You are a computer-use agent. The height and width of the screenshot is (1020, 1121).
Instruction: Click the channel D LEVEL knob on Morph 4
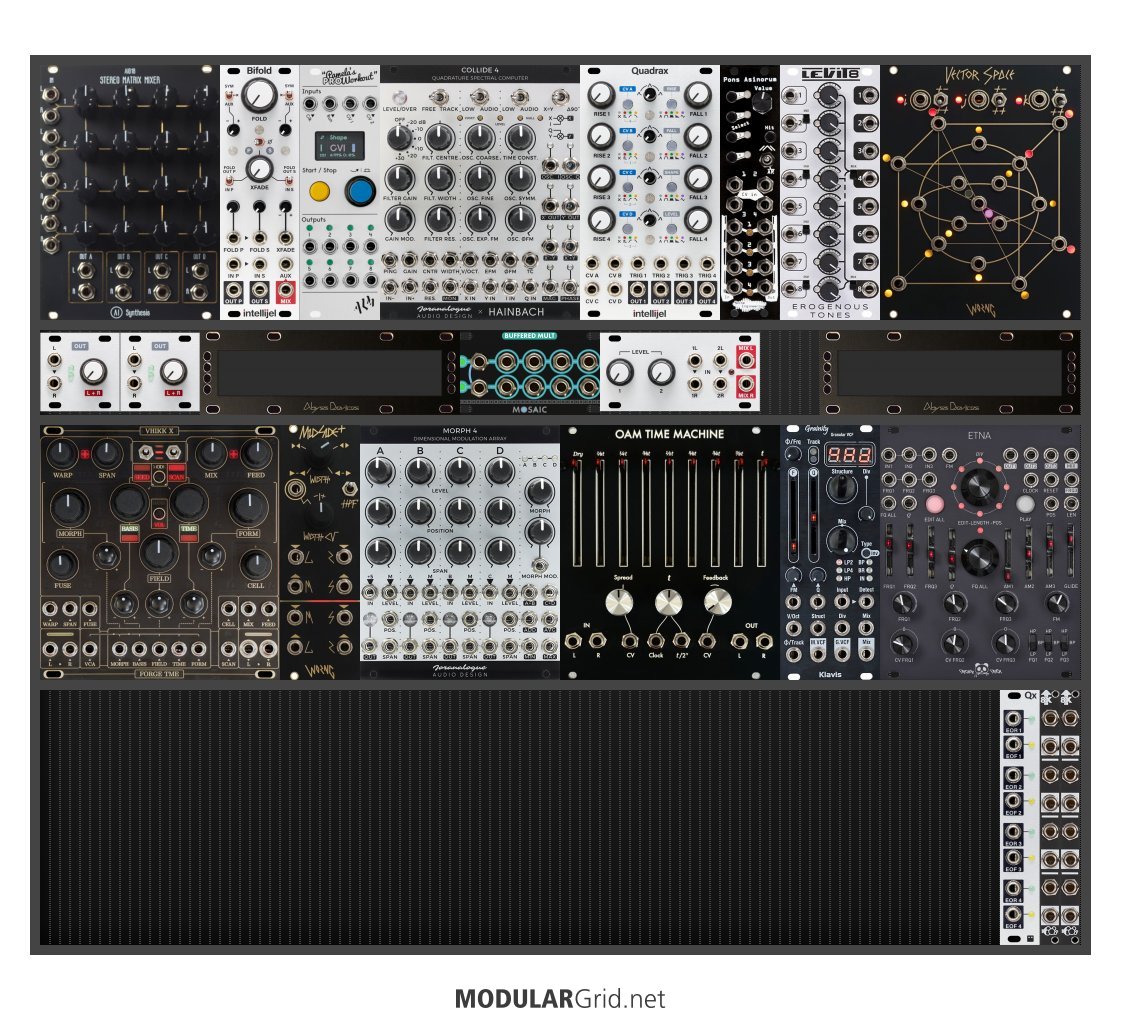click(500, 471)
